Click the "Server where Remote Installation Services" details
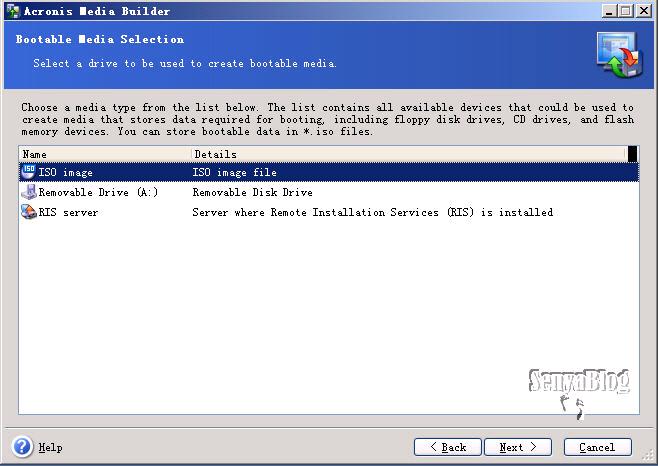 pos(373,212)
